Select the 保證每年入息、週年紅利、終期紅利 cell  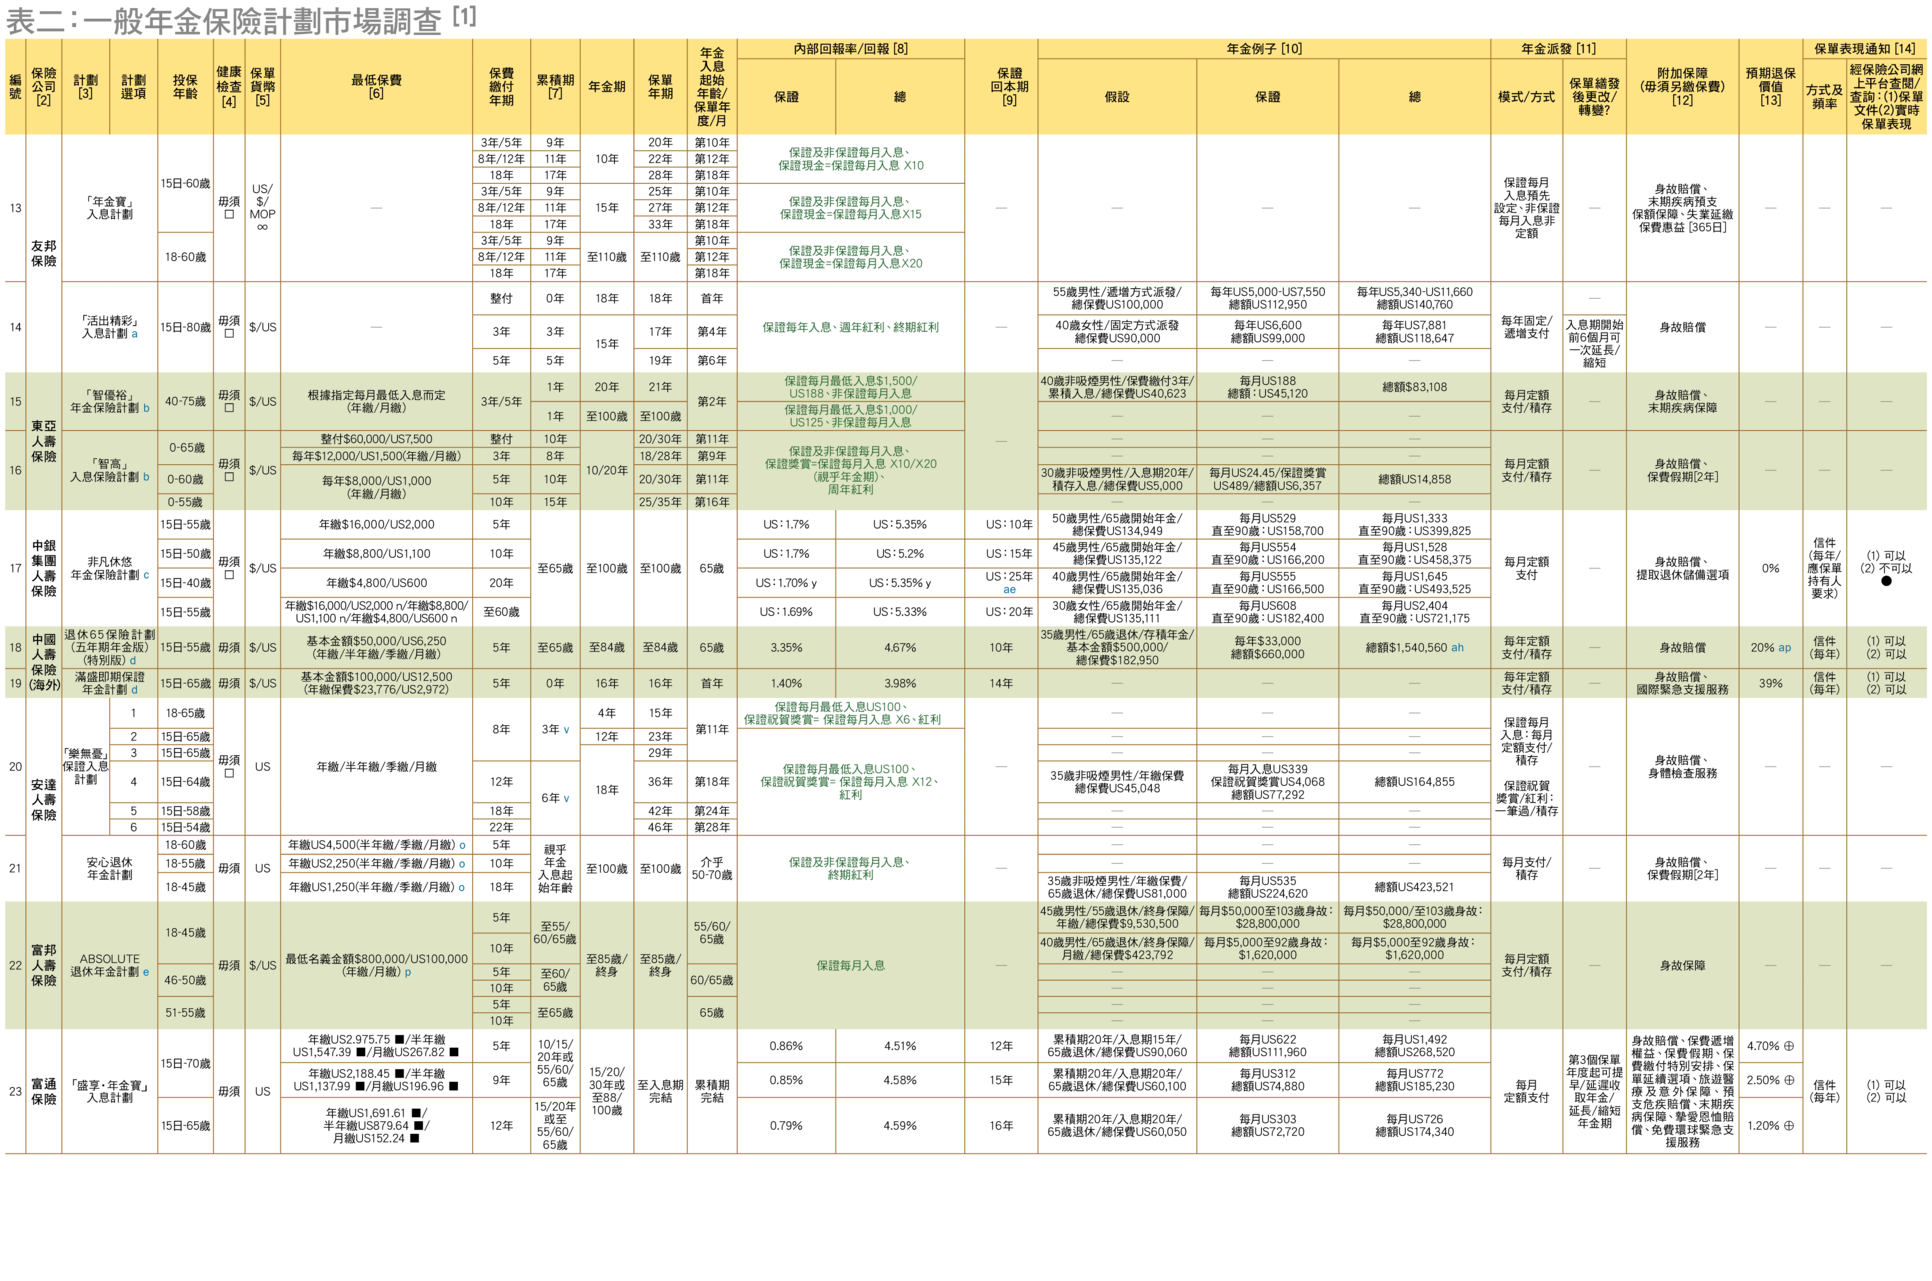[x=851, y=327]
